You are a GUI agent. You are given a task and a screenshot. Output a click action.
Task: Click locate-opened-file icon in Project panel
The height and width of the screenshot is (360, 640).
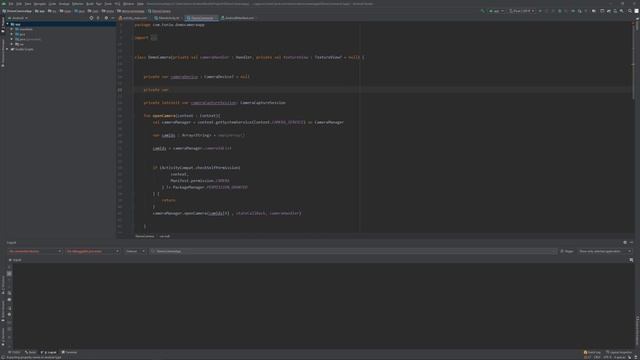91,18
